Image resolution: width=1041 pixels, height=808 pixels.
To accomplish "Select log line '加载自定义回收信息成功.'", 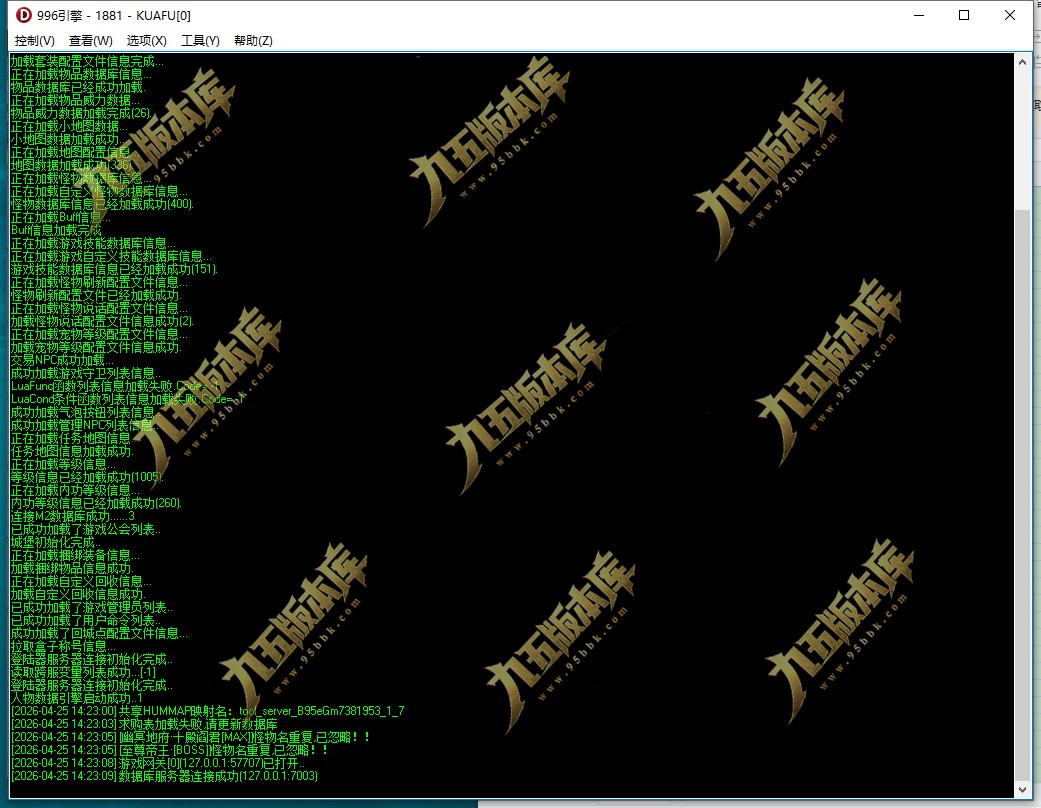I will pos(78,594).
